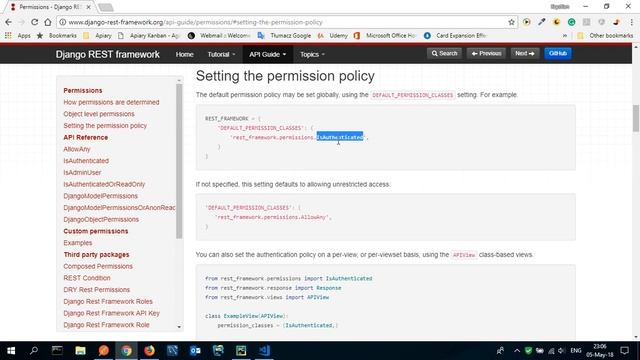Open the DRY Rest Permissions link
The image size is (640, 360).
[97, 290]
